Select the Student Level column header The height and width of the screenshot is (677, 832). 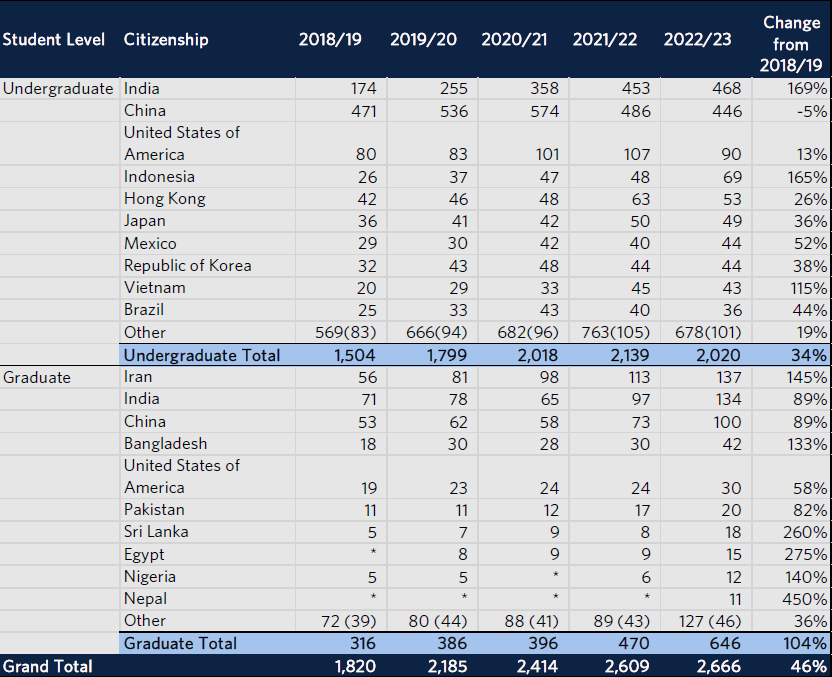(x=54, y=39)
